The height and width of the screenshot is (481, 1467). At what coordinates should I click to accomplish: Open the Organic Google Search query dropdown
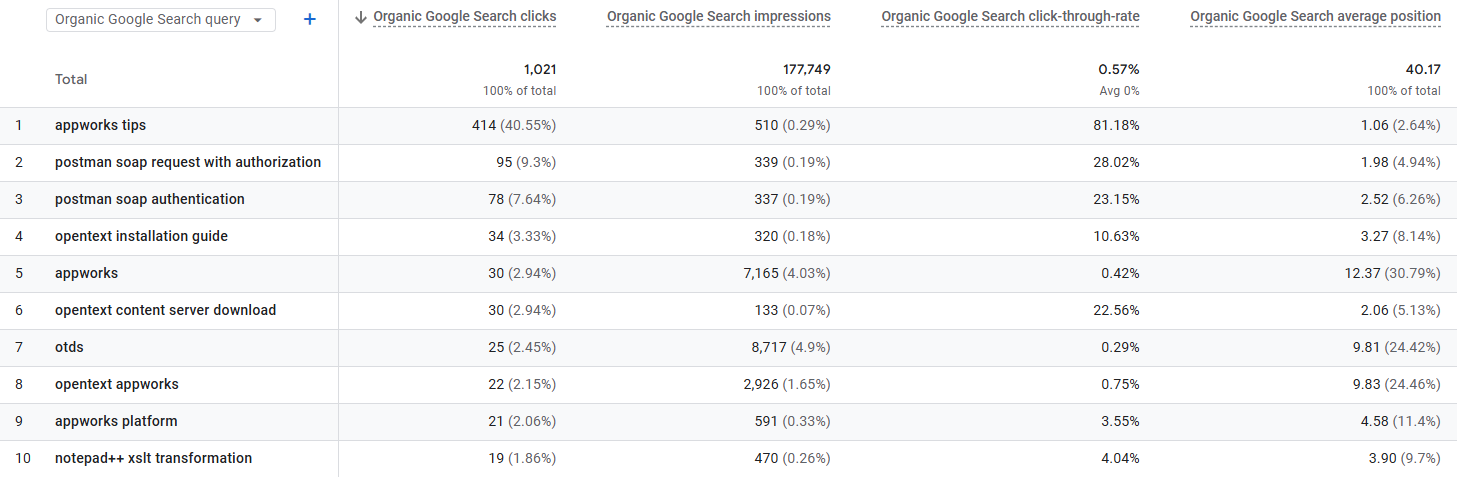[x=161, y=20]
